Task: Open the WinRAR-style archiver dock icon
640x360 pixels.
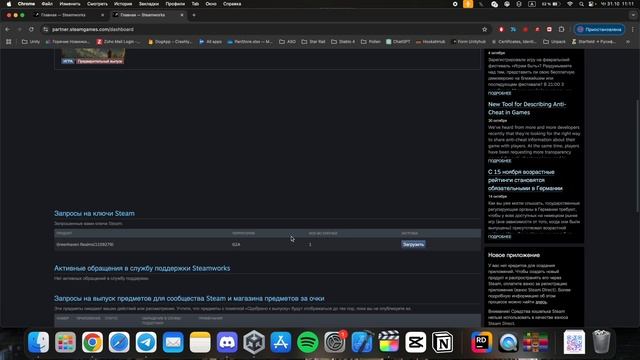Action: point(536,342)
